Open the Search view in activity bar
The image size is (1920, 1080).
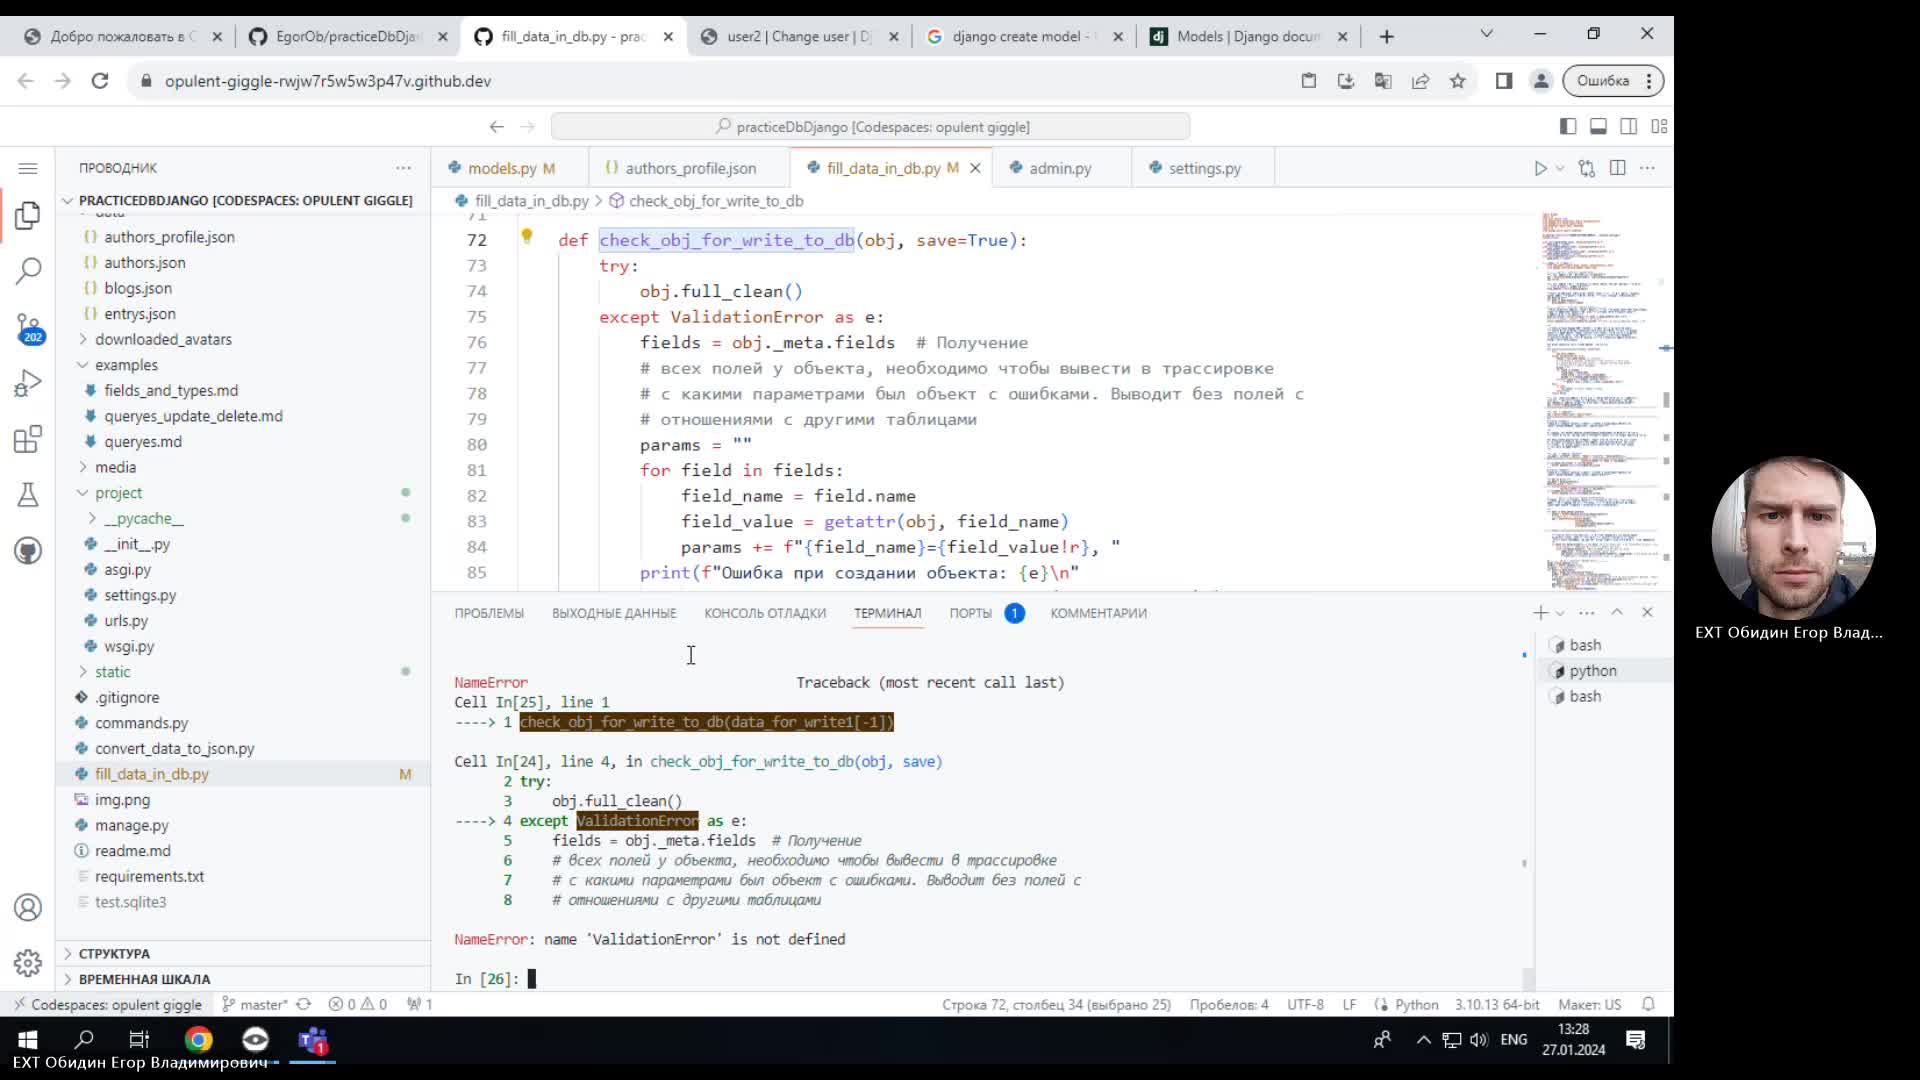coord(28,270)
